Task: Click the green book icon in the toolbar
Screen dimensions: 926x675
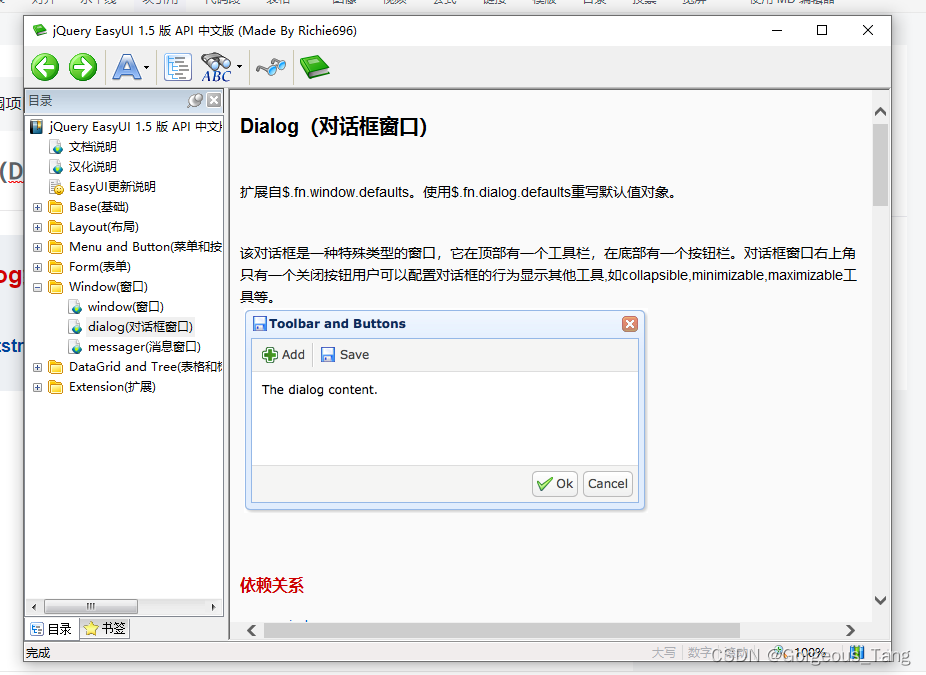Action: [x=315, y=67]
